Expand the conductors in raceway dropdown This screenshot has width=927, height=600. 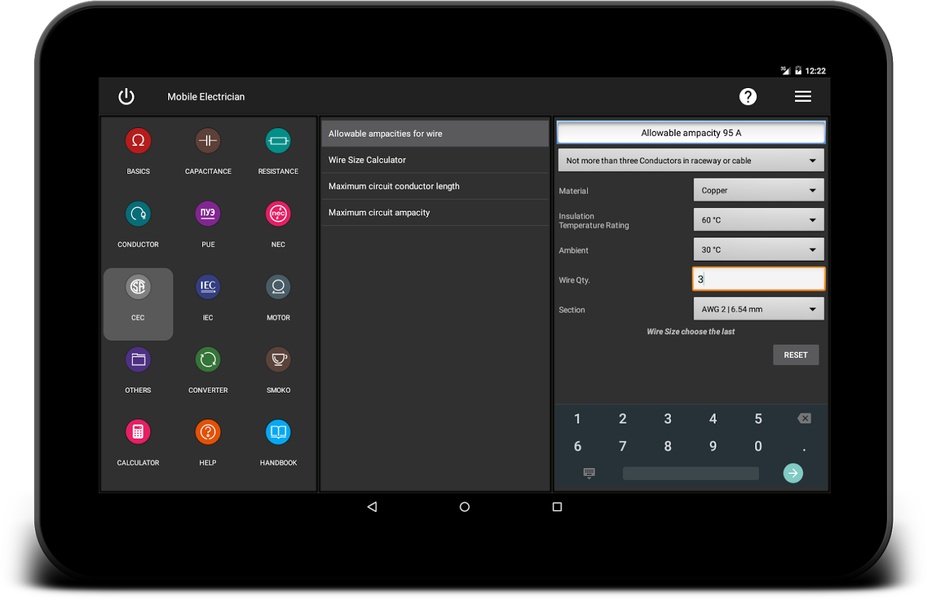click(691, 160)
